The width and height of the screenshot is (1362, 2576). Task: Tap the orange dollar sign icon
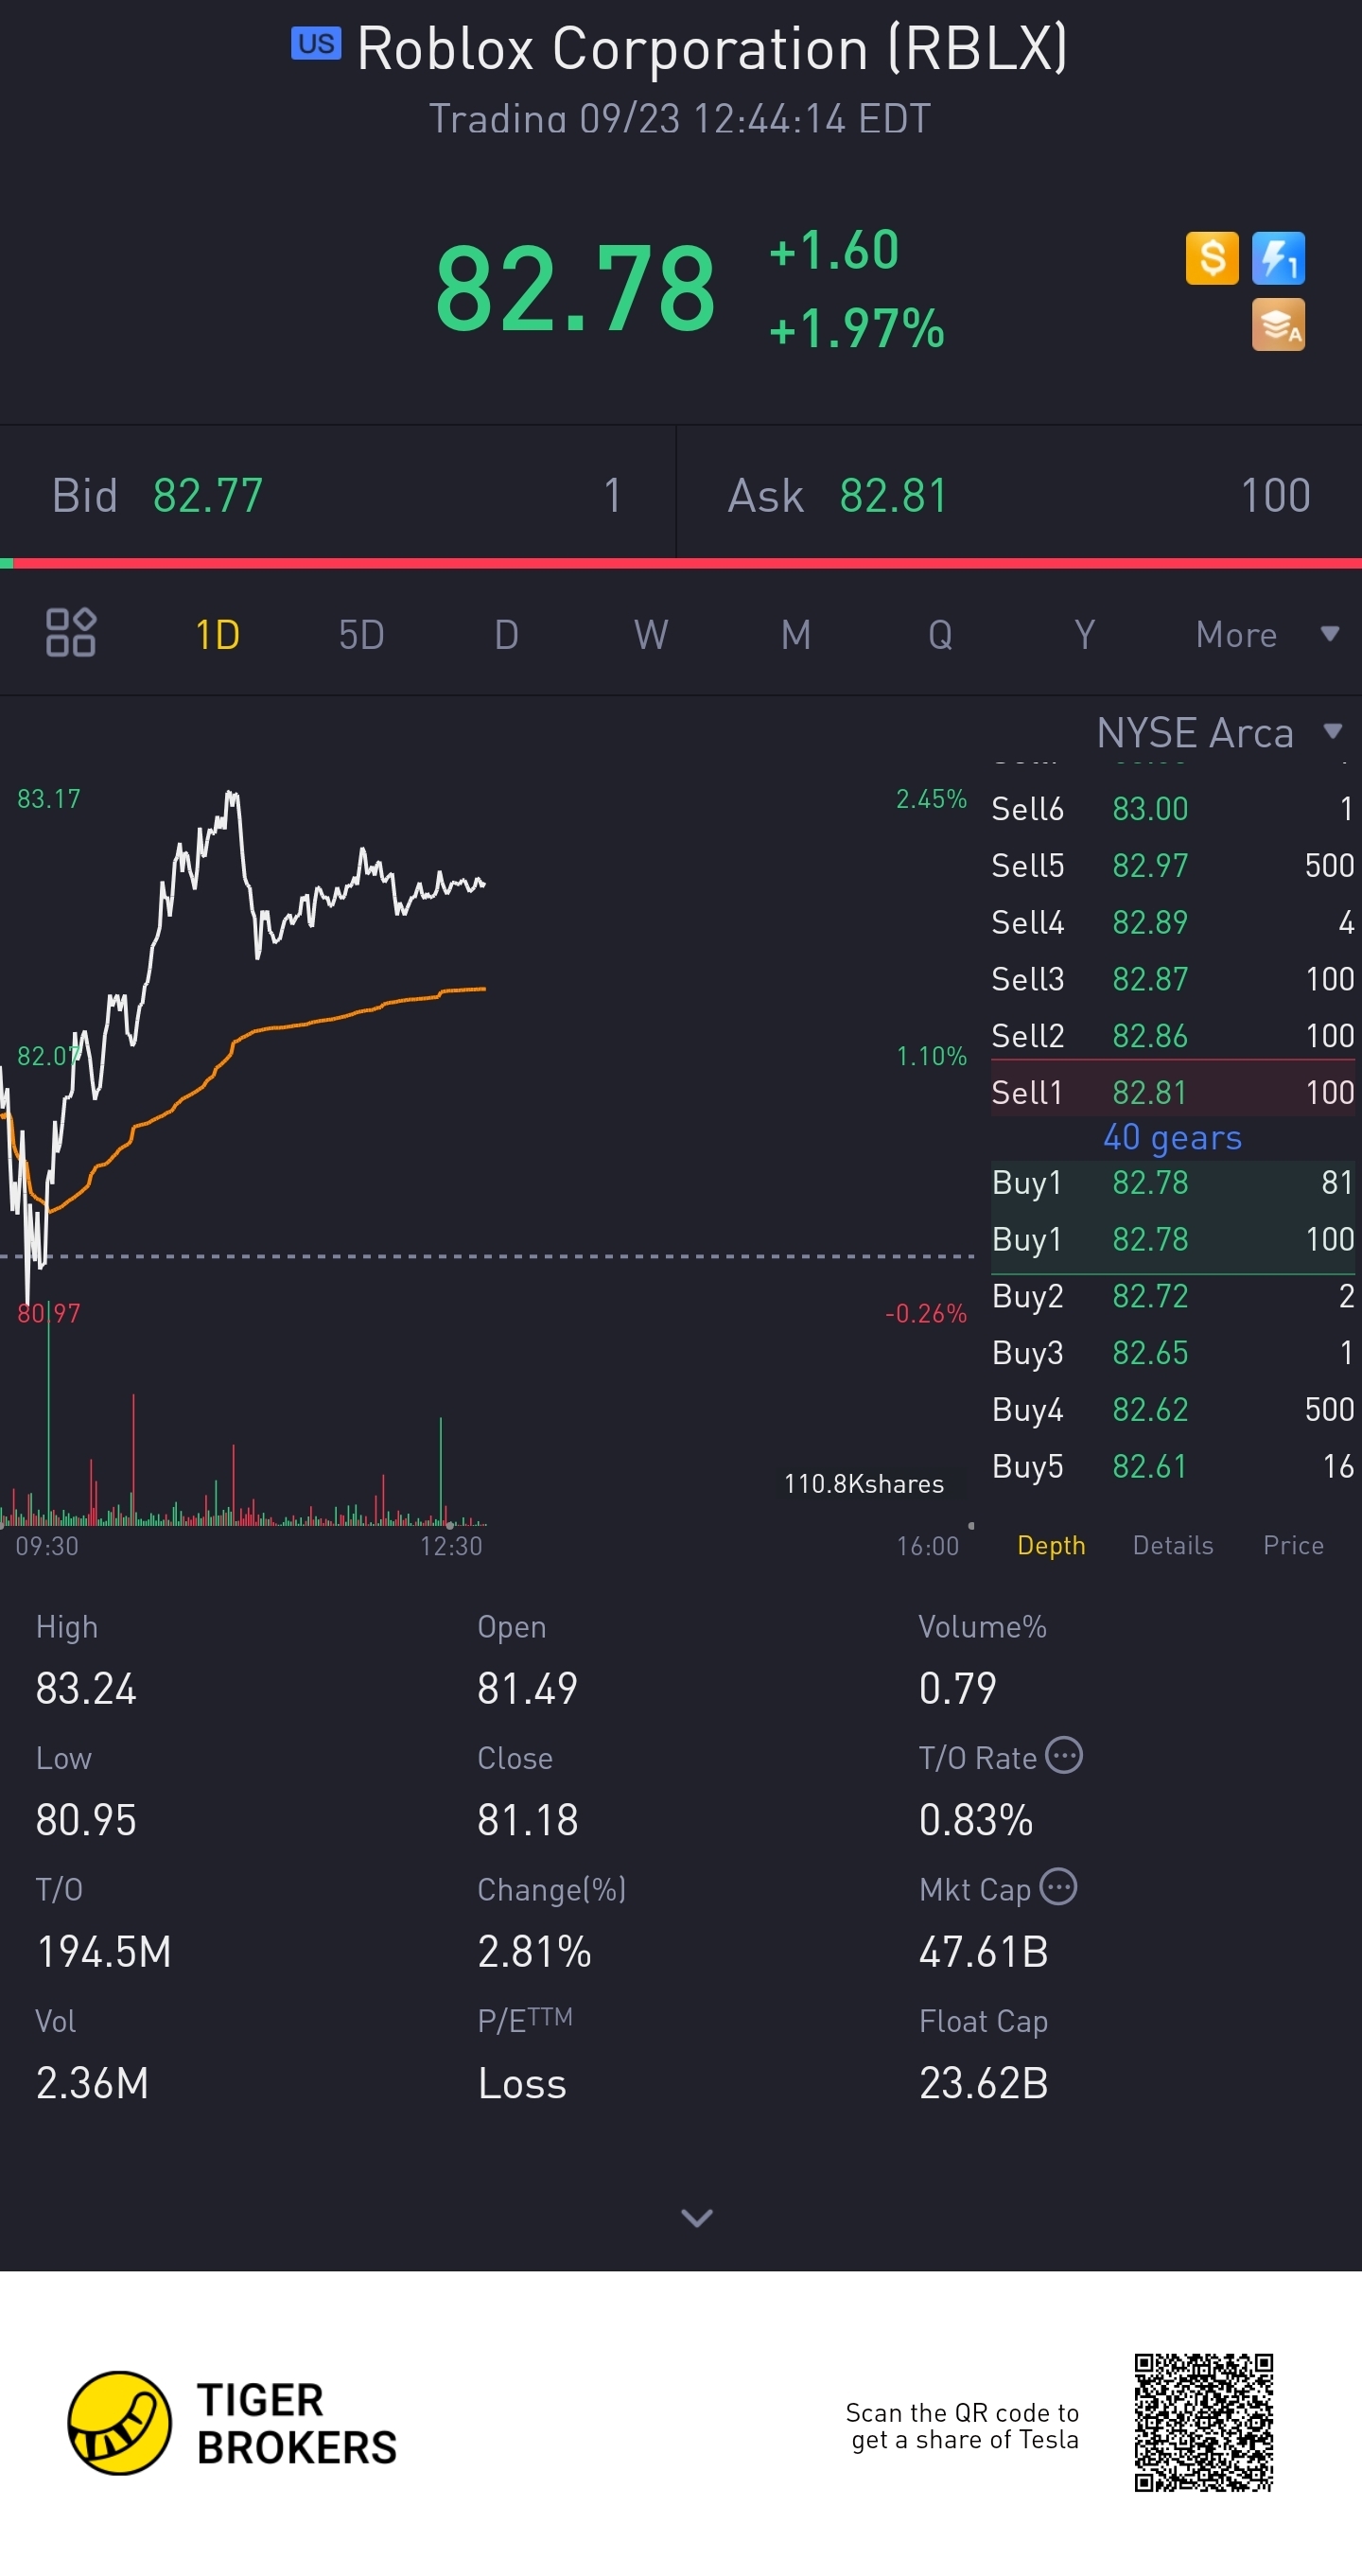(1212, 258)
